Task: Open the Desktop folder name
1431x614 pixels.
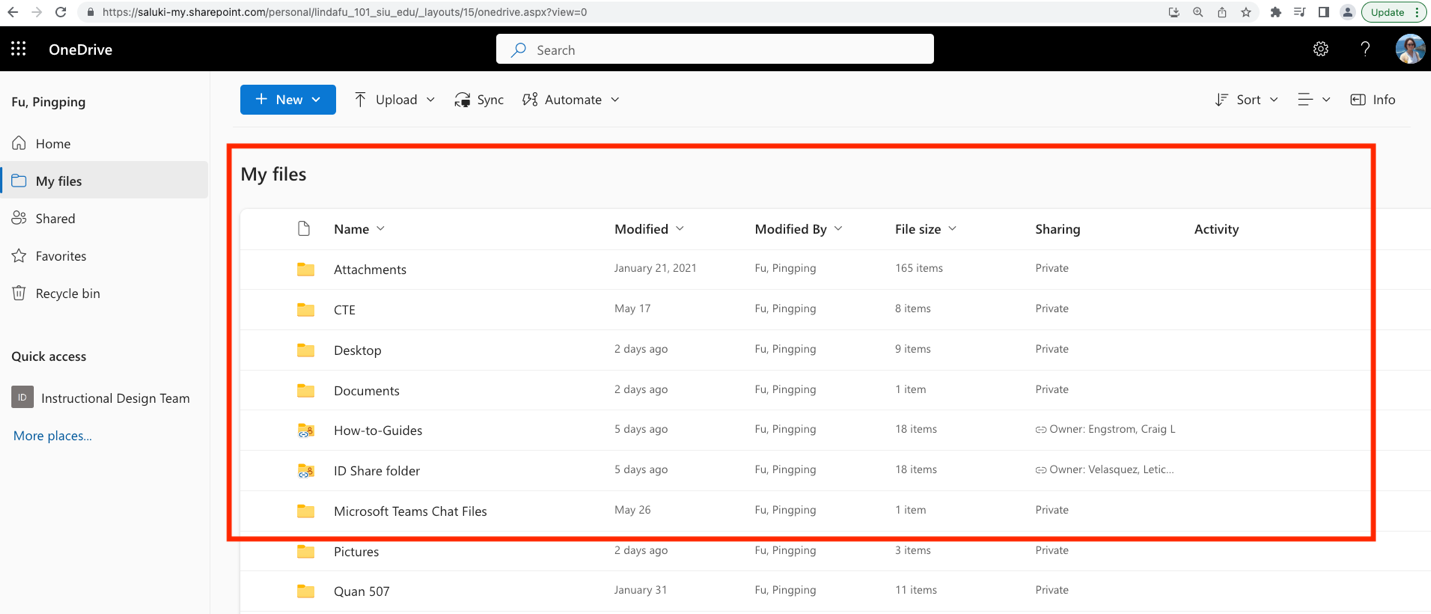Action: tap(357, 350)
